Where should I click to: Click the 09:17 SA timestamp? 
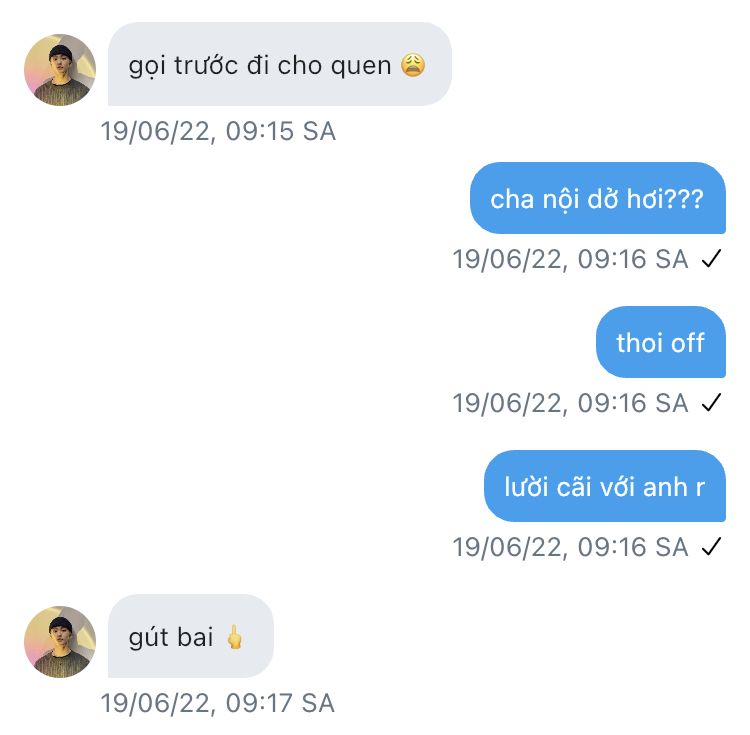coord(218,703)
